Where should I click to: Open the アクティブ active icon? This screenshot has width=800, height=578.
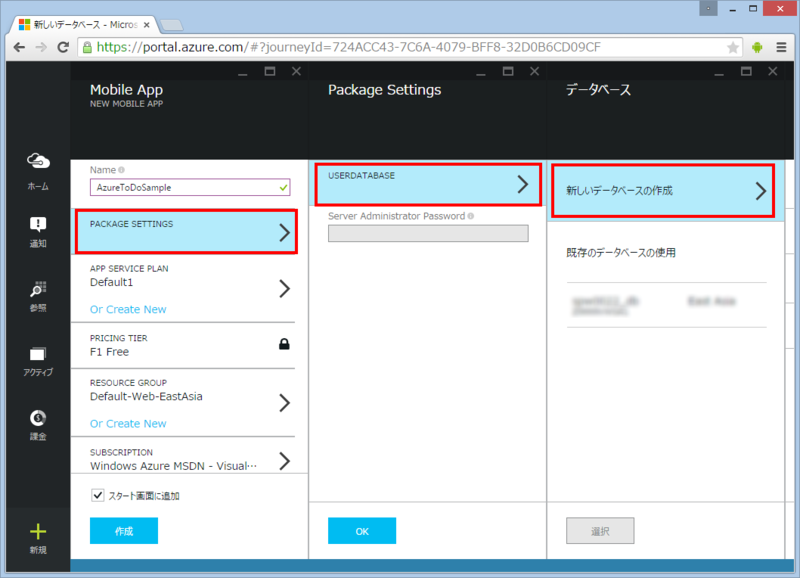click(x=38, y=354)
